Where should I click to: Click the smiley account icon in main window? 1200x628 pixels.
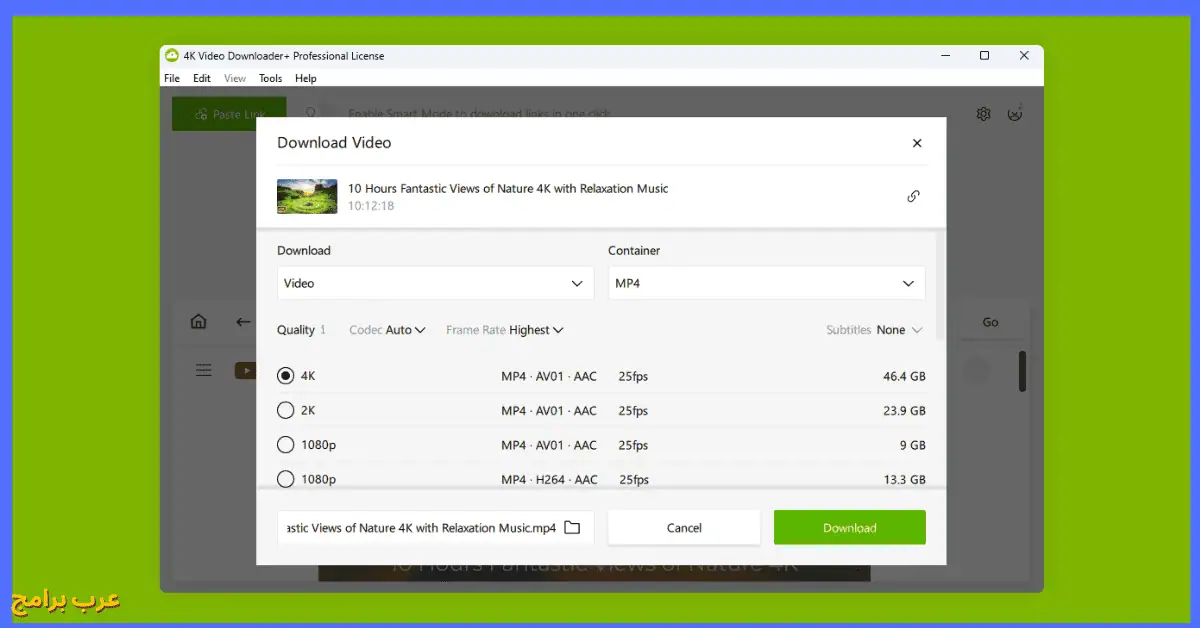[1015, 114]
